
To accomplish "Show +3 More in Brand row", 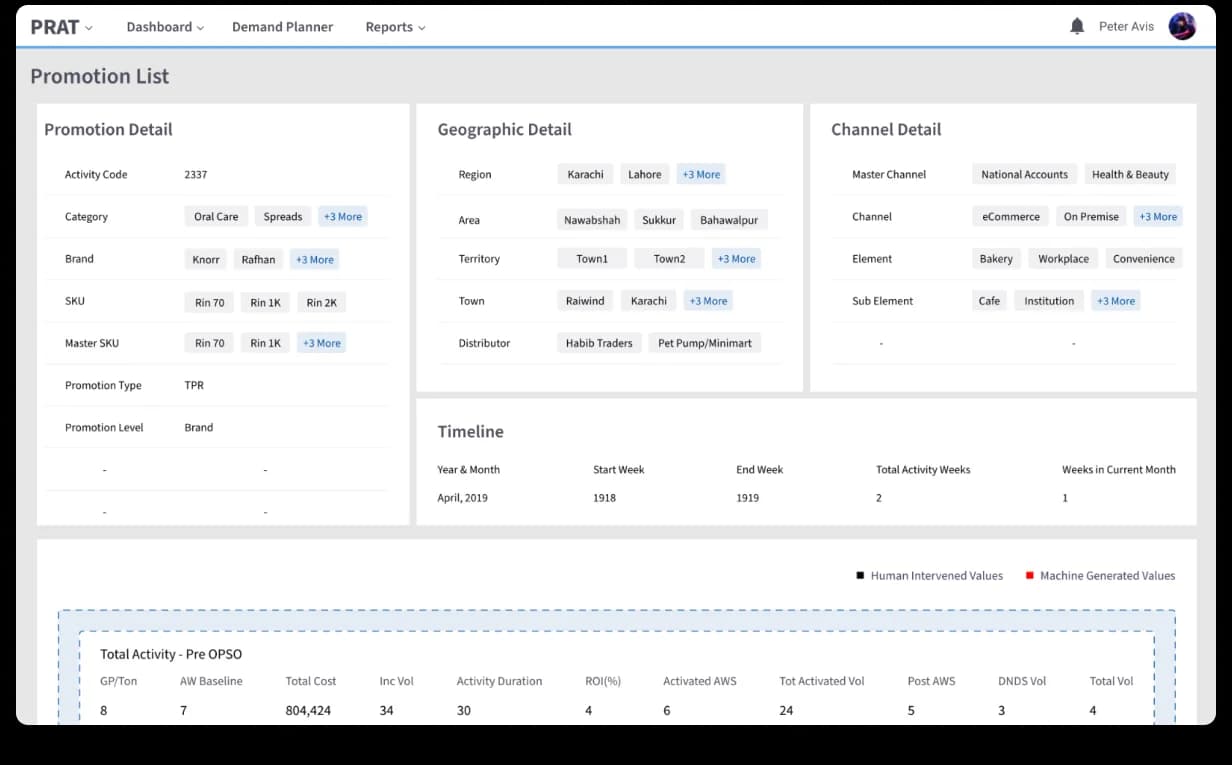I will [315, 259].
